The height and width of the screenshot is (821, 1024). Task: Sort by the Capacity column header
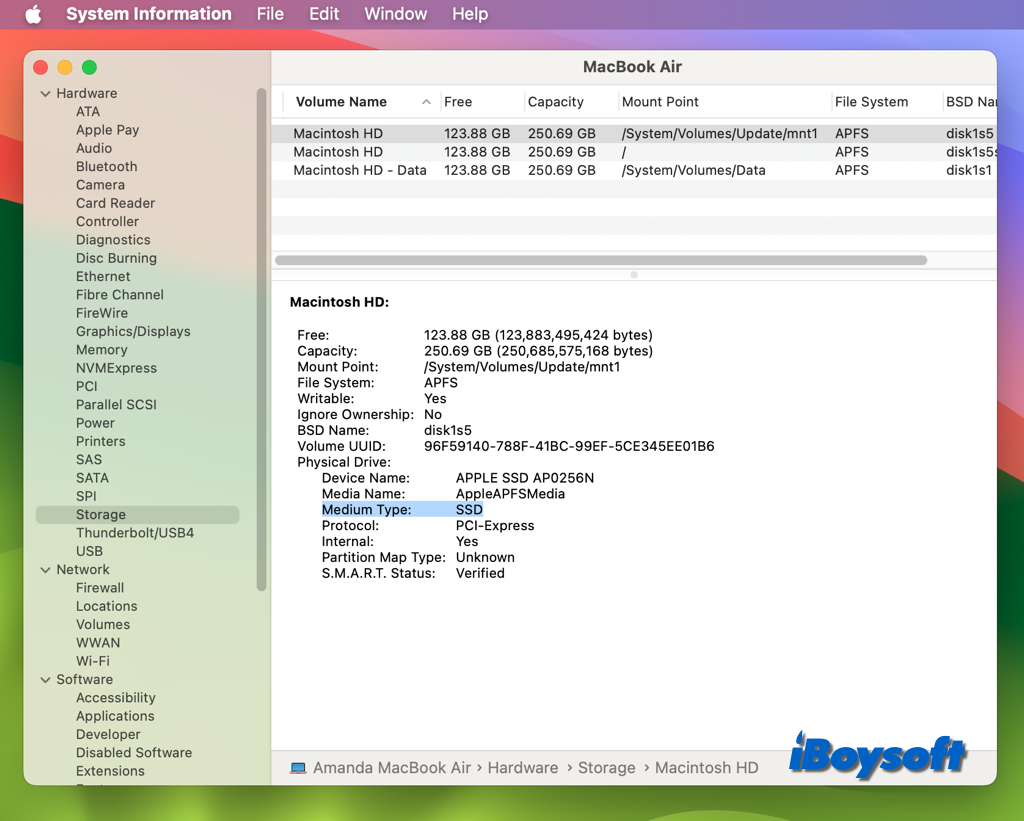click(x=556, y=102)
